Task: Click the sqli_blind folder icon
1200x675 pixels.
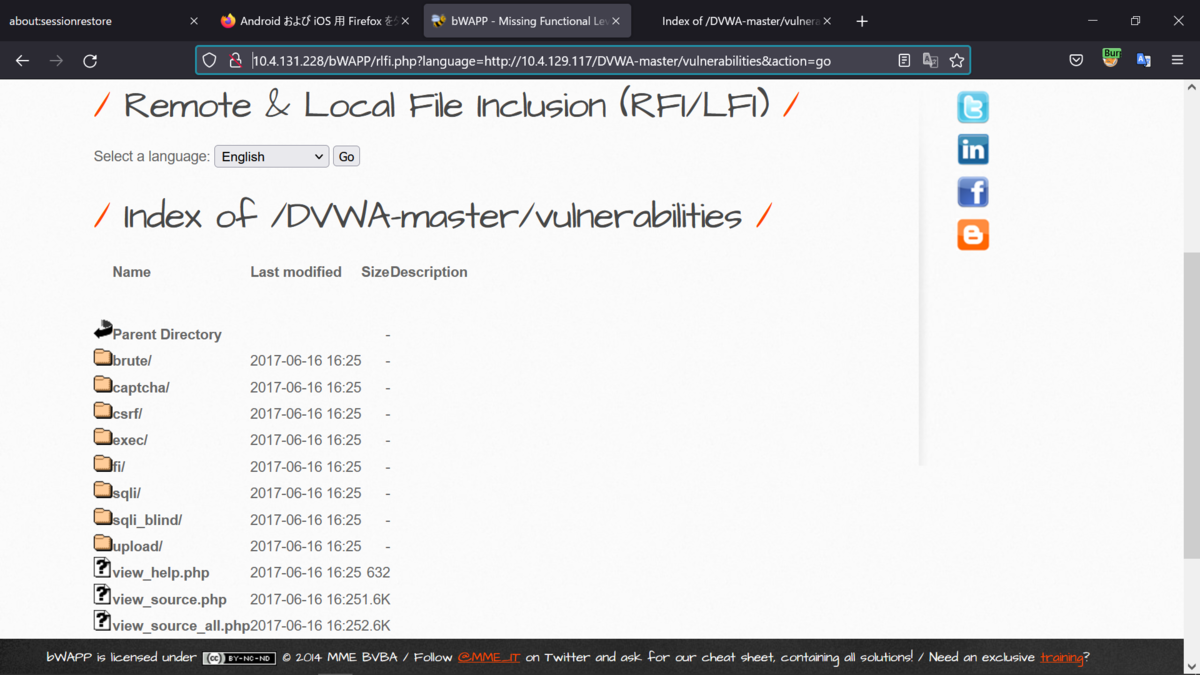Action: point(103,517)
